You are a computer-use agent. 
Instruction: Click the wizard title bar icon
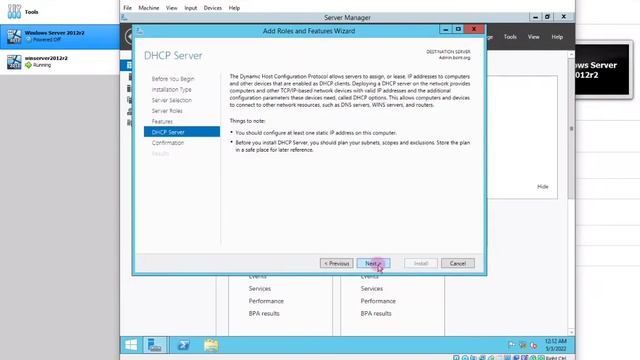pyautogui.click(x=140, y=31)
